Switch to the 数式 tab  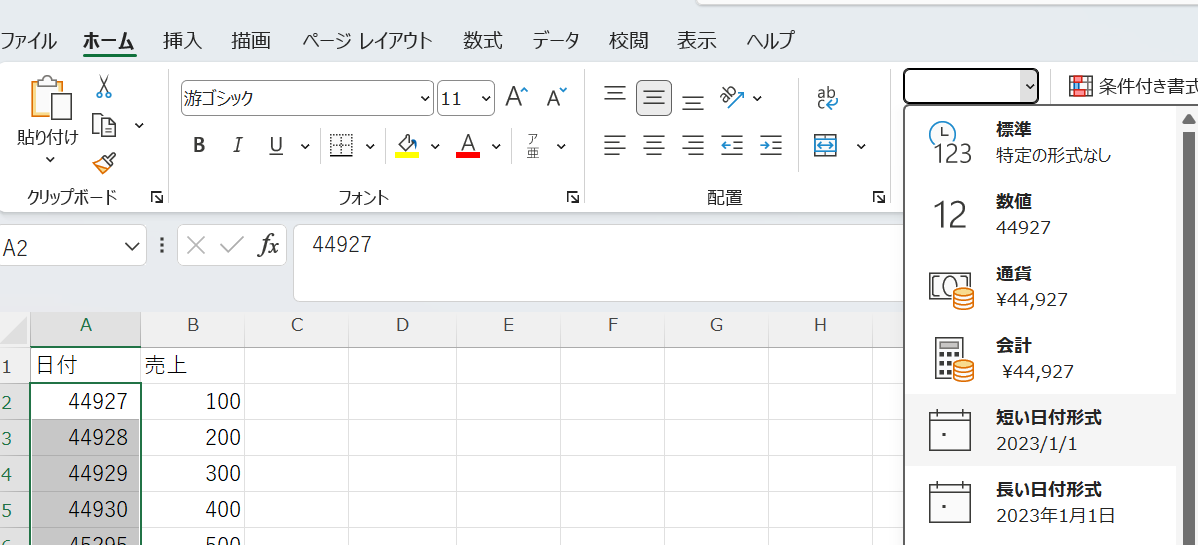(482, 41)
